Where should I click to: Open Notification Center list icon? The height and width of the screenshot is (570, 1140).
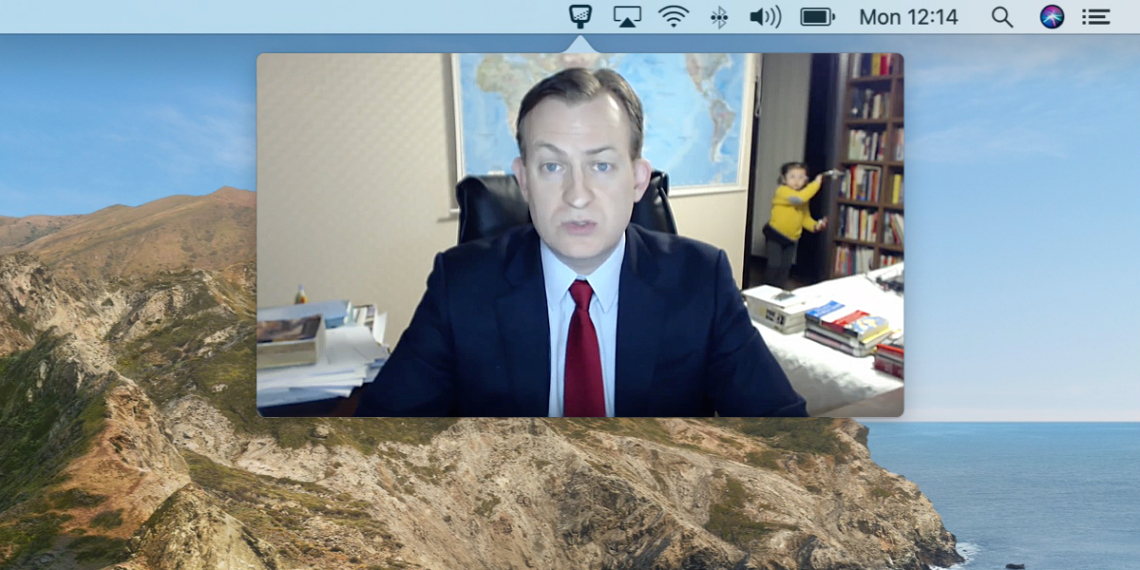[1096, 17]
